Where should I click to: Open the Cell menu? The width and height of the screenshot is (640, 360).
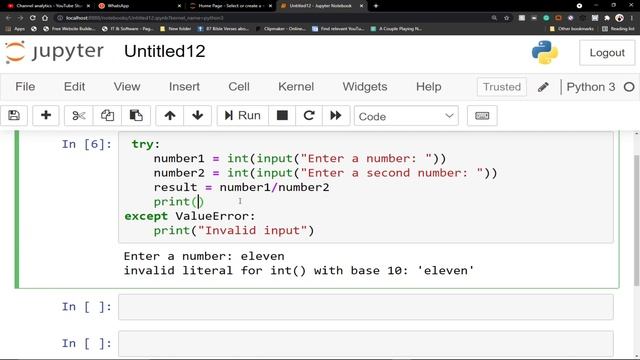[x=239, y=87]
